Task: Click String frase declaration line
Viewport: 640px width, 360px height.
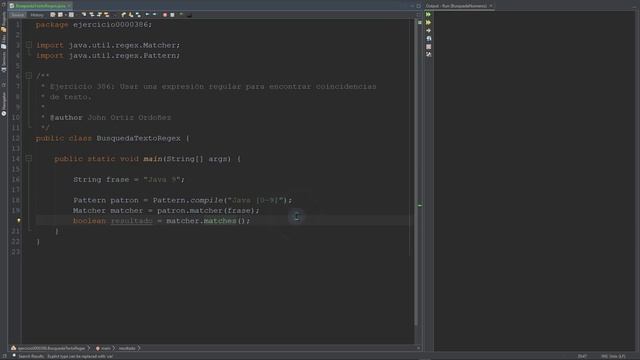Action: pyautogui.click(x=129, y=180)
